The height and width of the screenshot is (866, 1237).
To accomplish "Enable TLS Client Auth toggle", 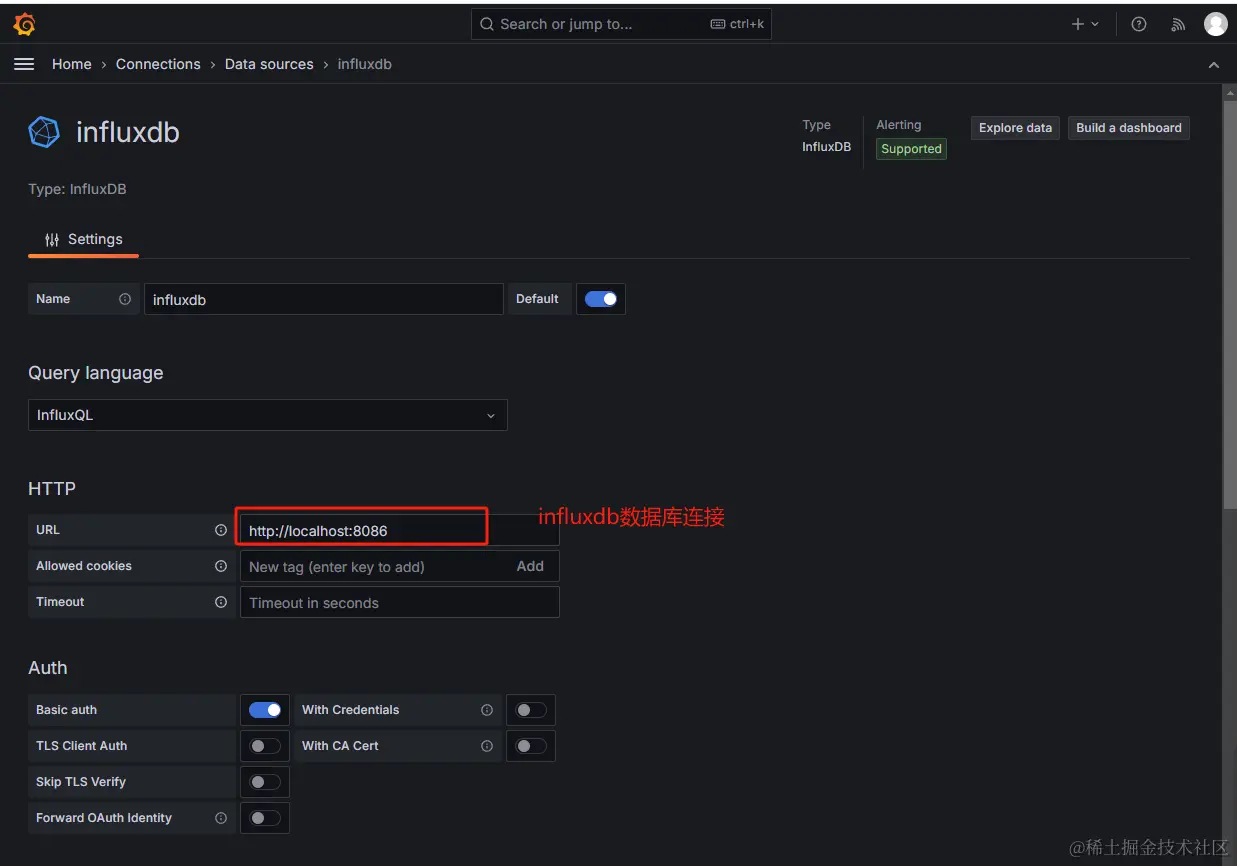I will (x=265, y=746).
